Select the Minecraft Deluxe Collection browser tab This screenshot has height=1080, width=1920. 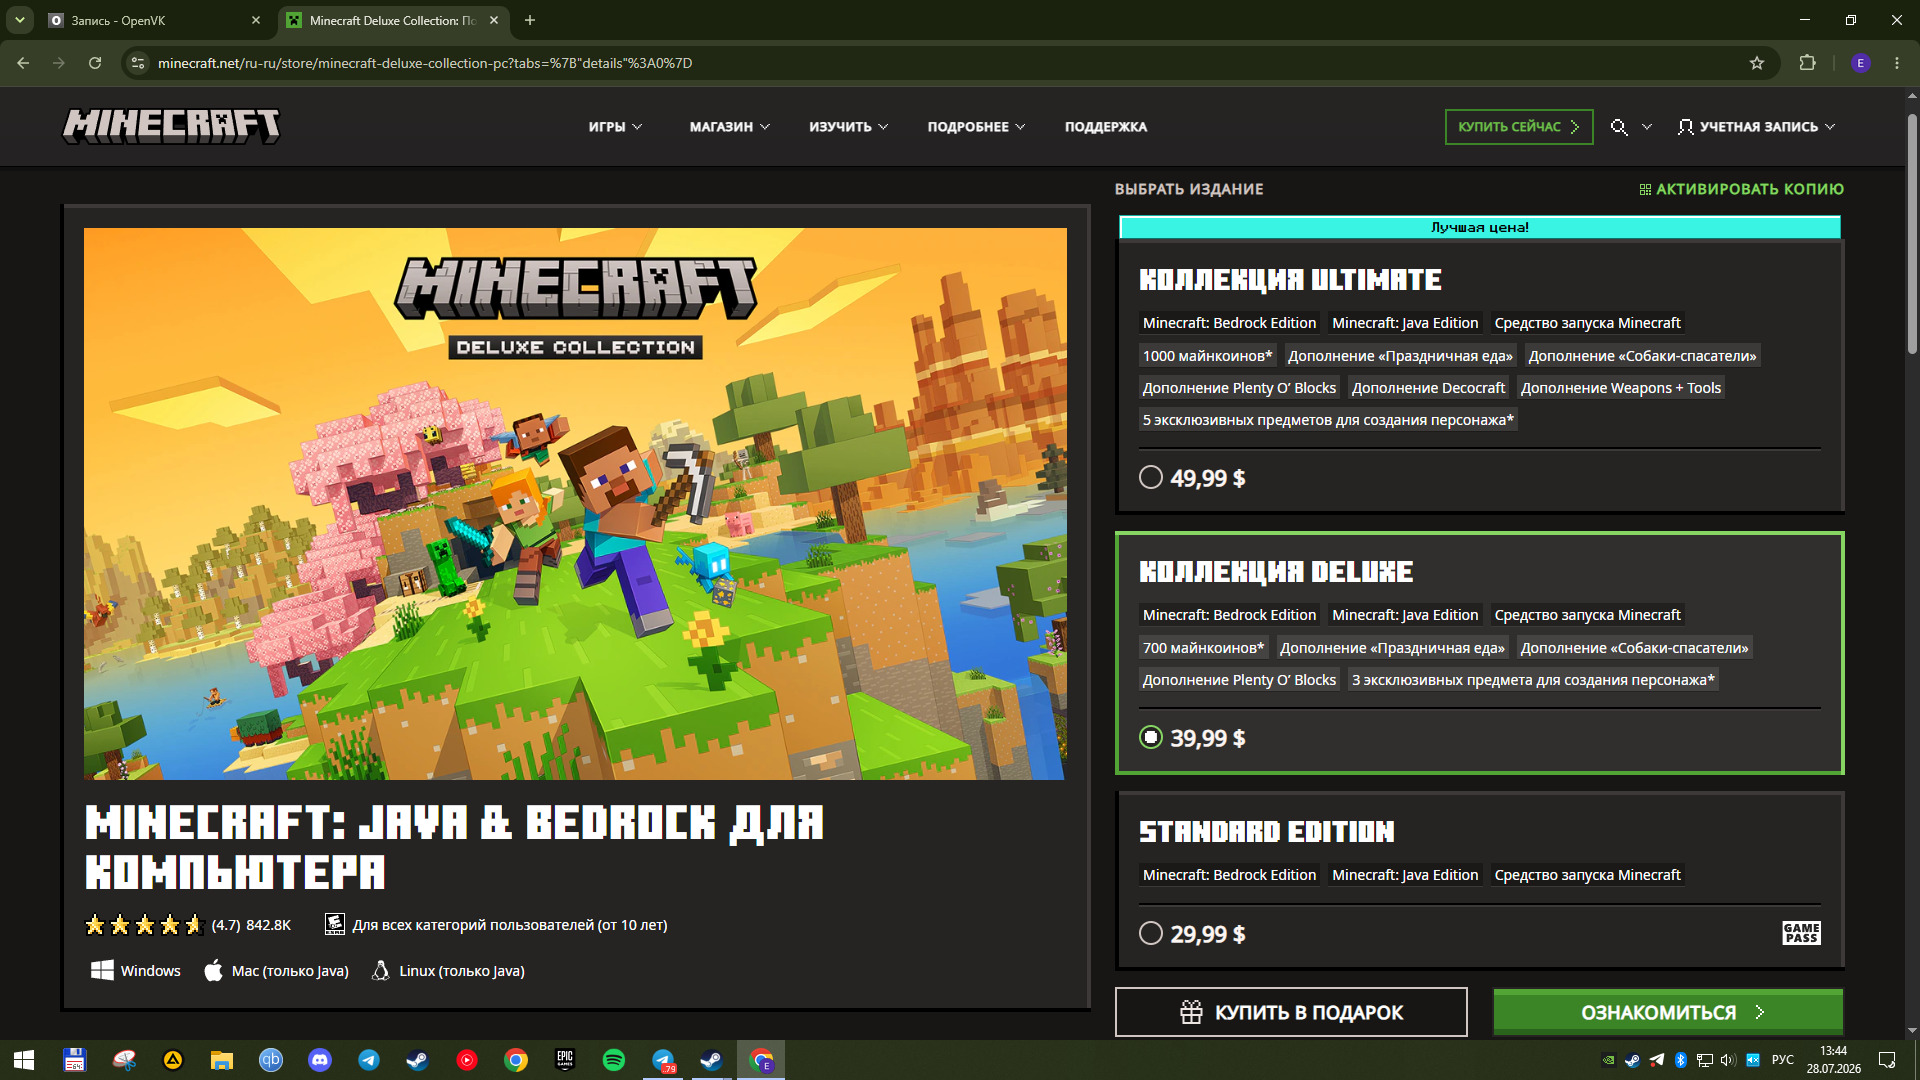(392, 20)
